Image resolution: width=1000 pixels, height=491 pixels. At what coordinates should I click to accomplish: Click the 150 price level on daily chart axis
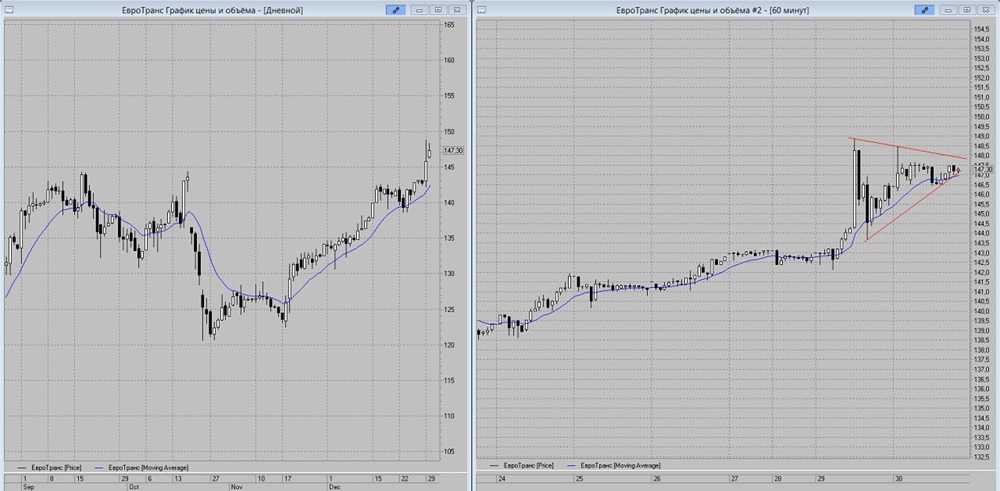(450, 131)
